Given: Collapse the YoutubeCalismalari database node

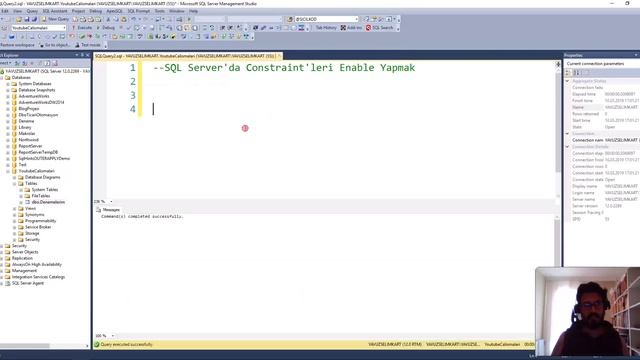Looking at the screenshot, I should [8, 171].
